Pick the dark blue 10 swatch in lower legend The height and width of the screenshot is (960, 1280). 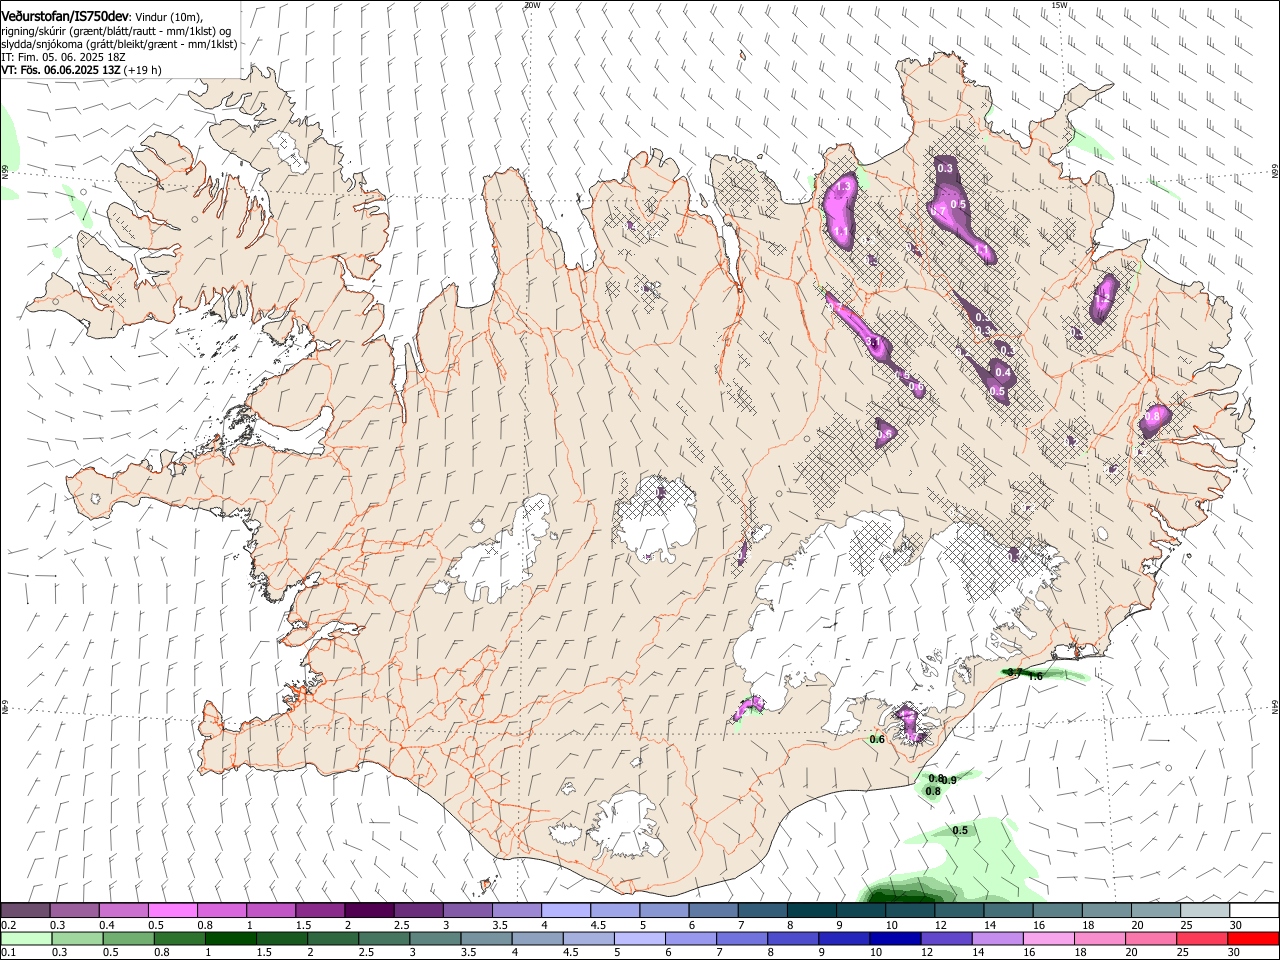[x=895, y=938]
